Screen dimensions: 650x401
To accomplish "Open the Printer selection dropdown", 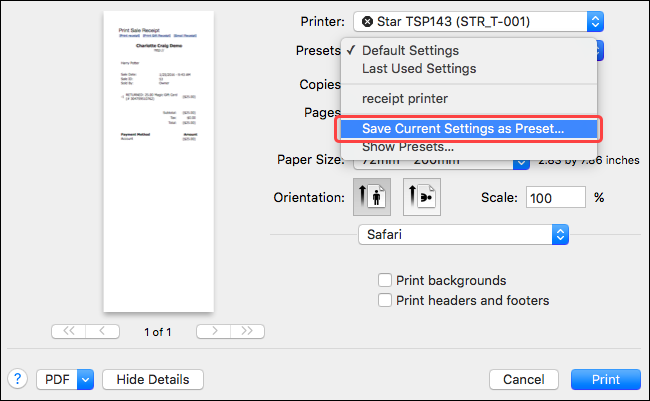I will pyautogui.click(x=478, y=22).
